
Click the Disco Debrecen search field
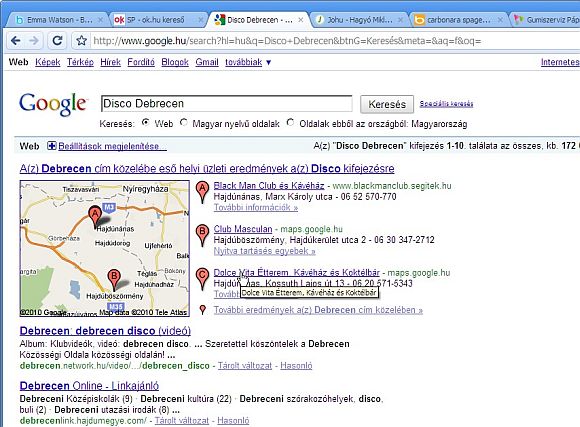[226, 104]
